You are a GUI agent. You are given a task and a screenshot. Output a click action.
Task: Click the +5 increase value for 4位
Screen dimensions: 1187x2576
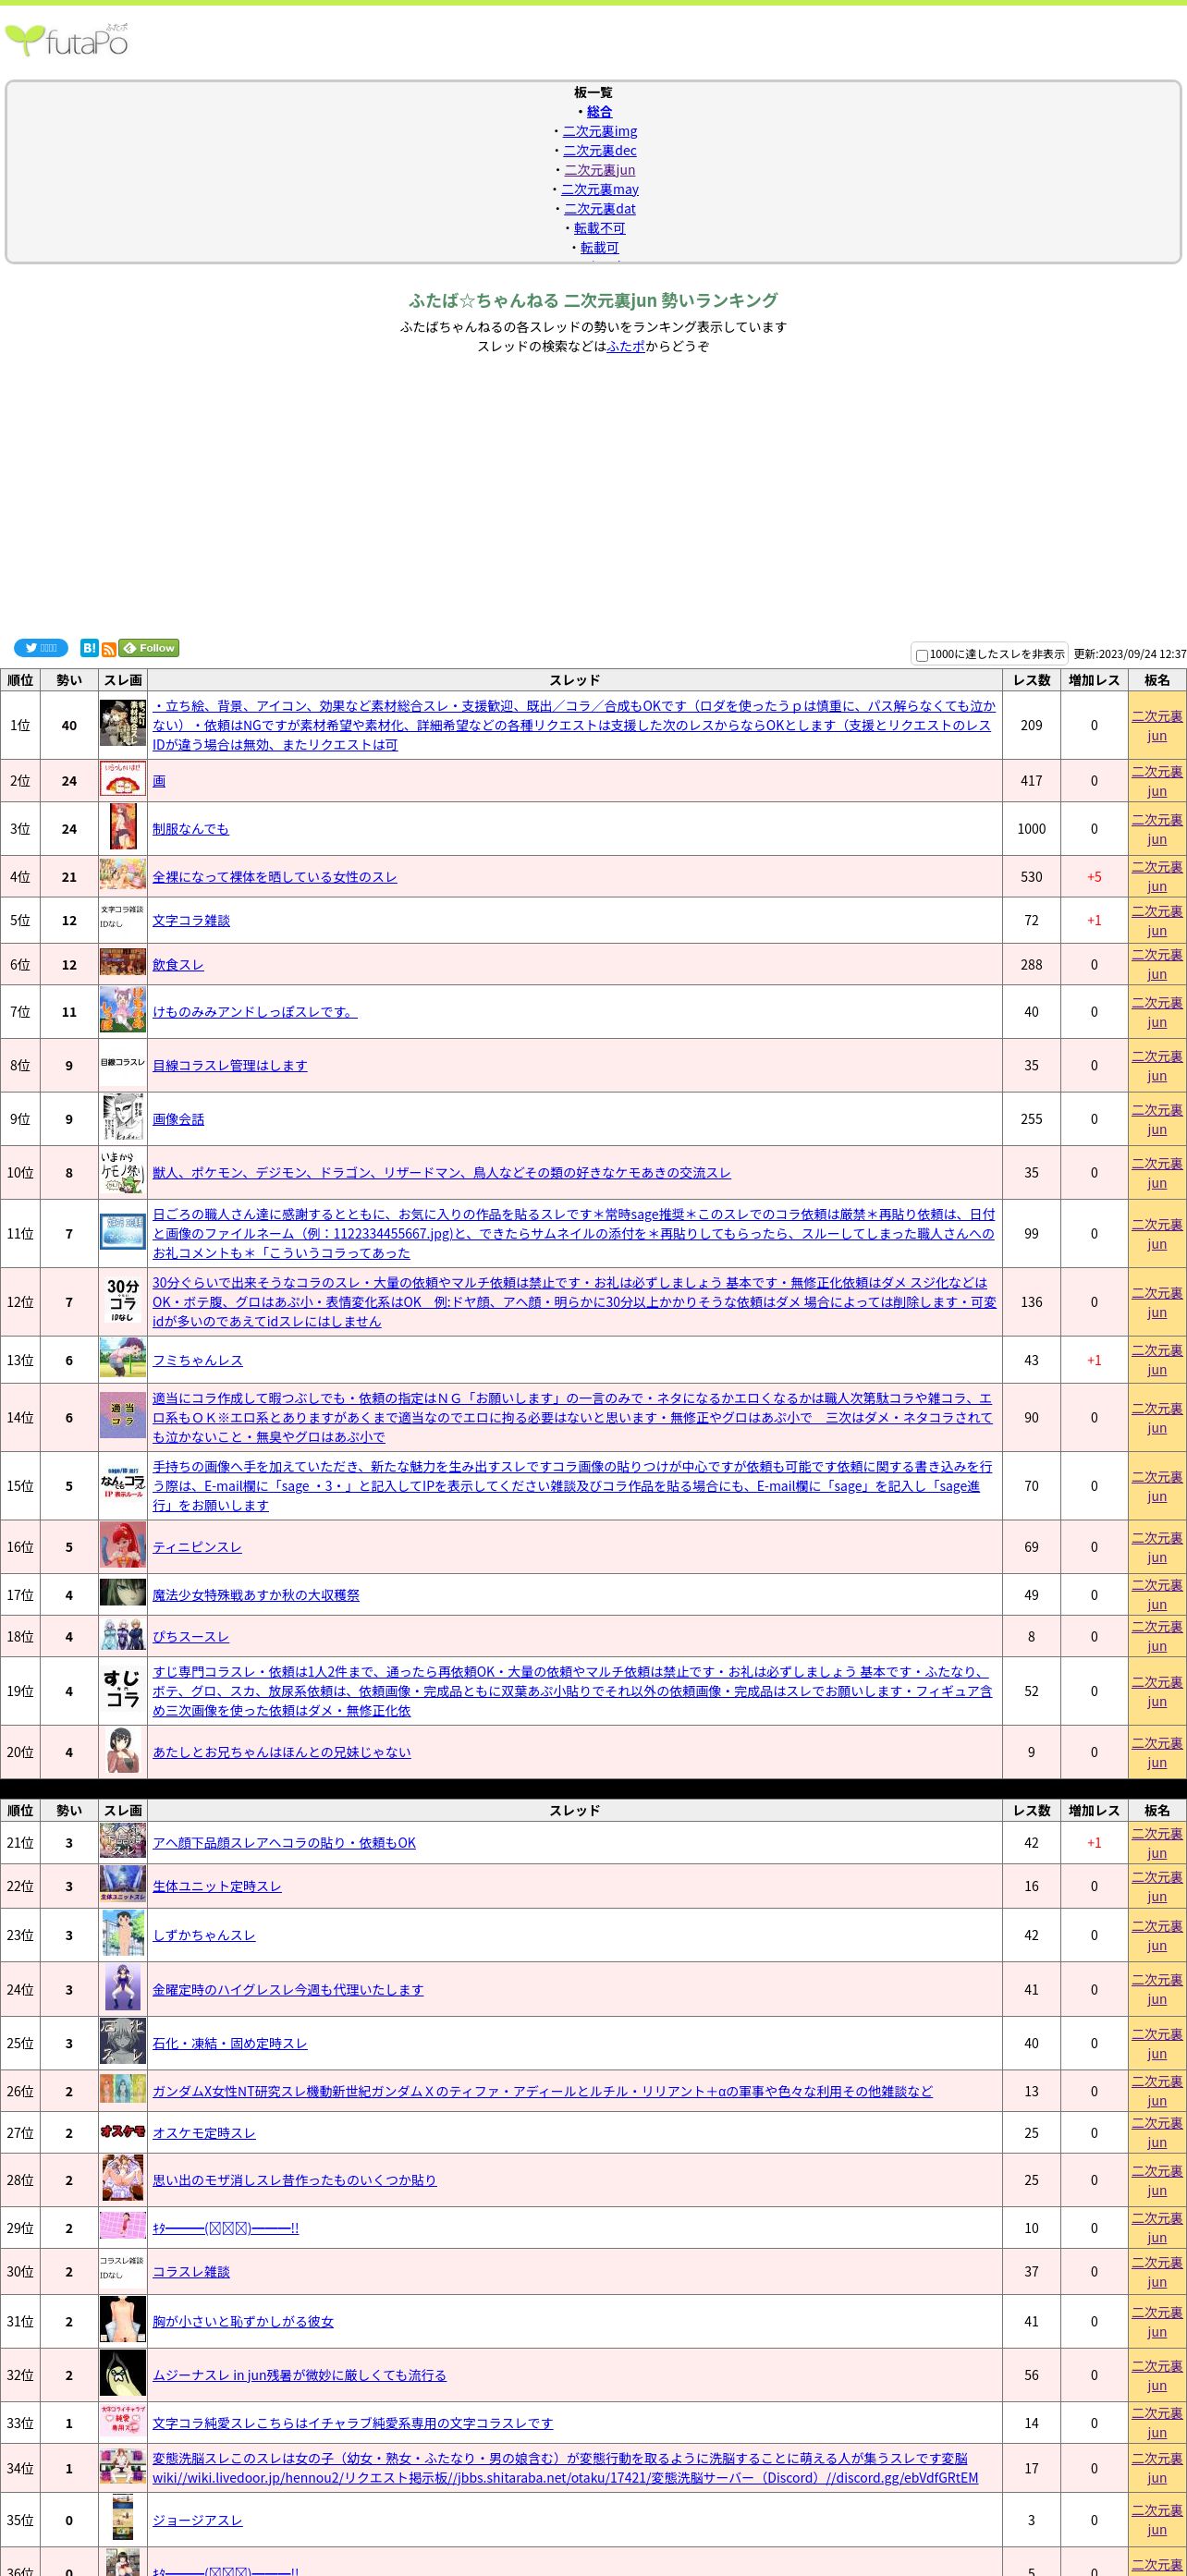[1094, 877]
